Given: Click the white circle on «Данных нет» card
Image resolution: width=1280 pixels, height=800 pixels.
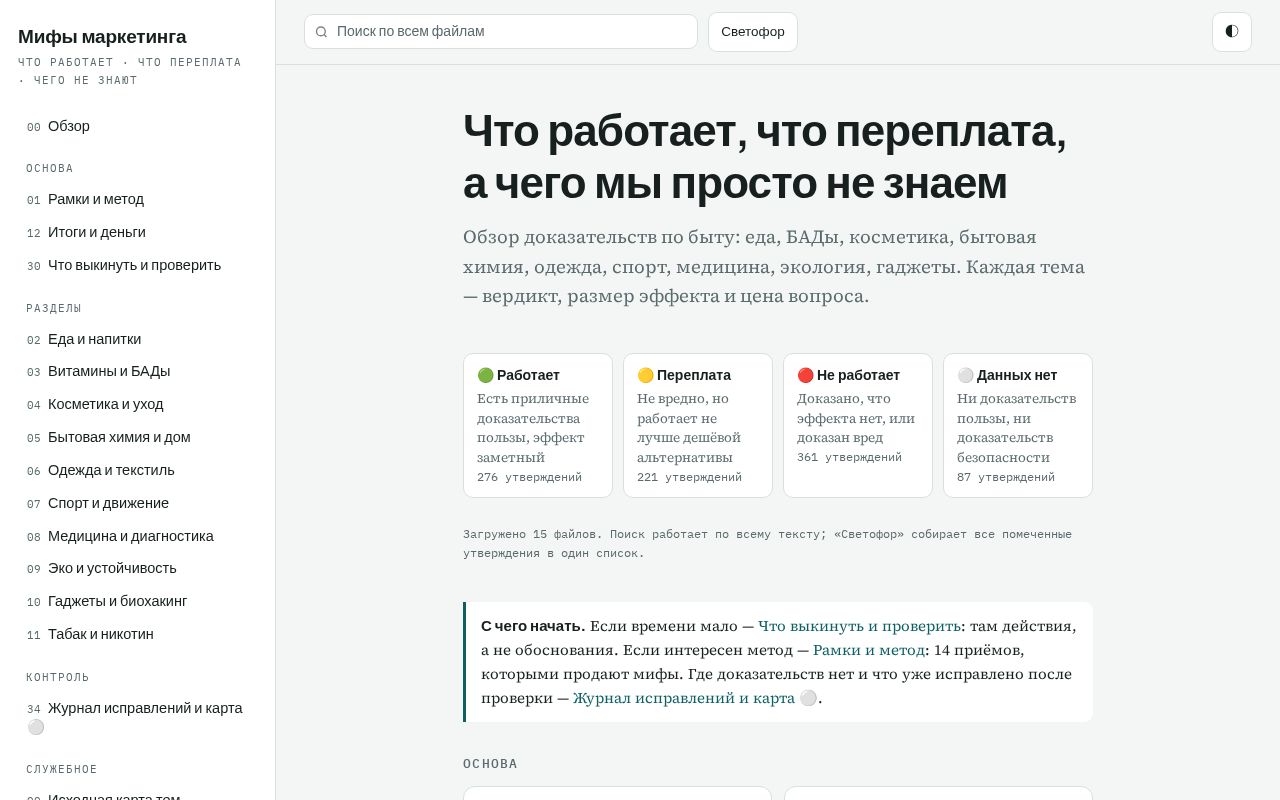Looking at the screenshot, I should (x=965, y=375).
